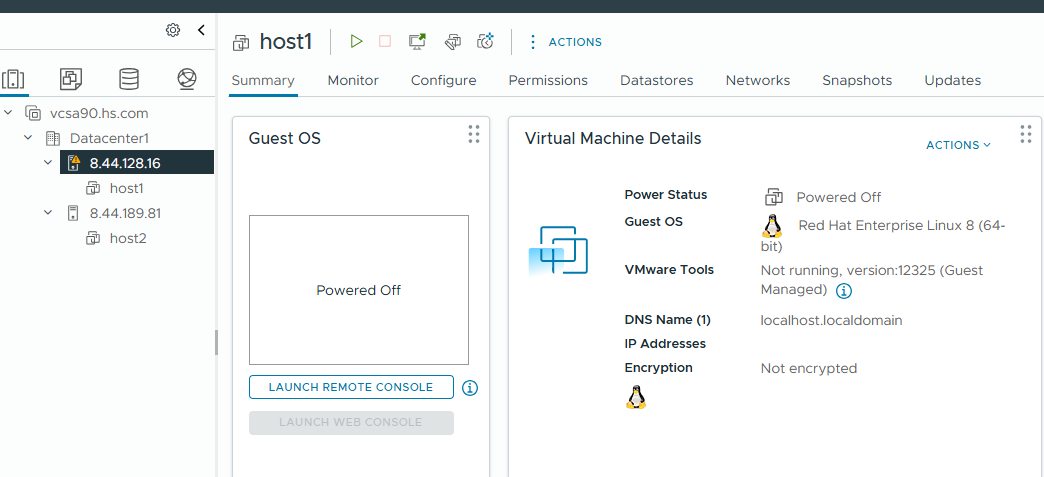This screenshot has height=477, width=1044.
Task: Click the edit settings toolbar icon
Action: [x=453, y=42]
